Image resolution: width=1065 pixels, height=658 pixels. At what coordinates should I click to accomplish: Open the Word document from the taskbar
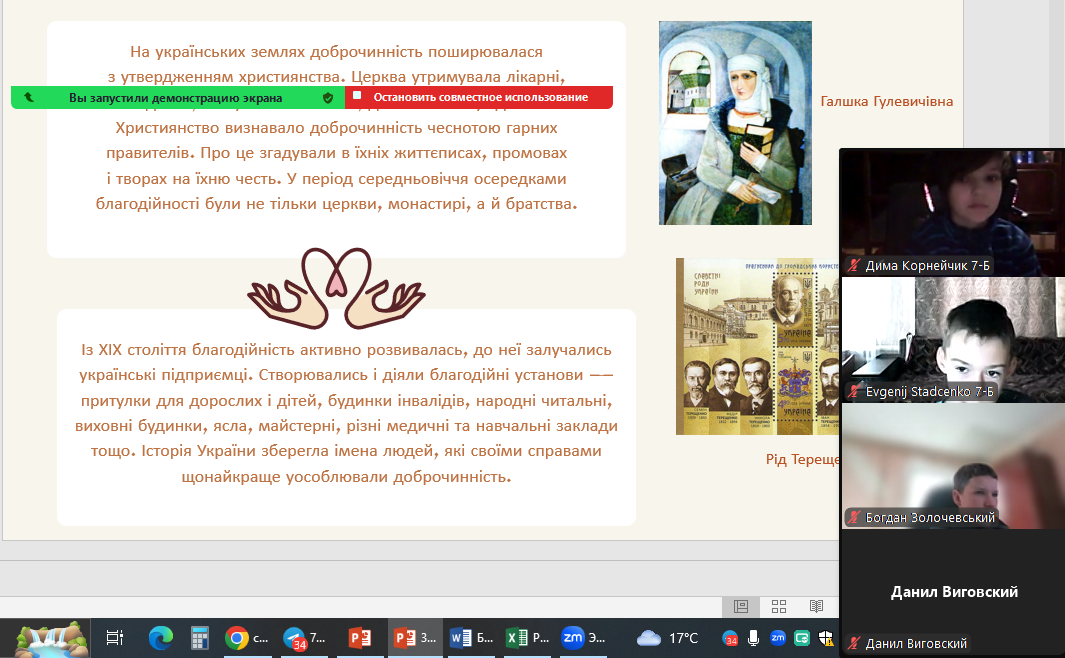point(471,638)
